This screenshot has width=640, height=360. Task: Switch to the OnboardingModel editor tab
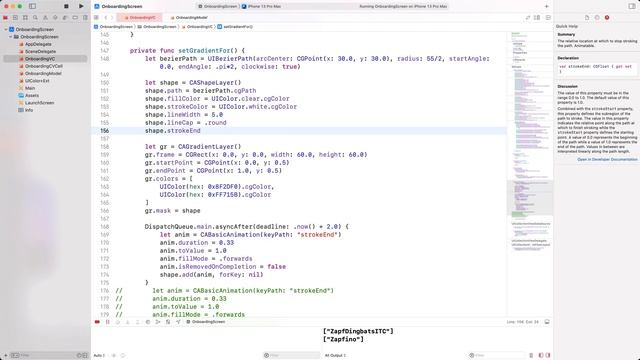coord(189,18)
